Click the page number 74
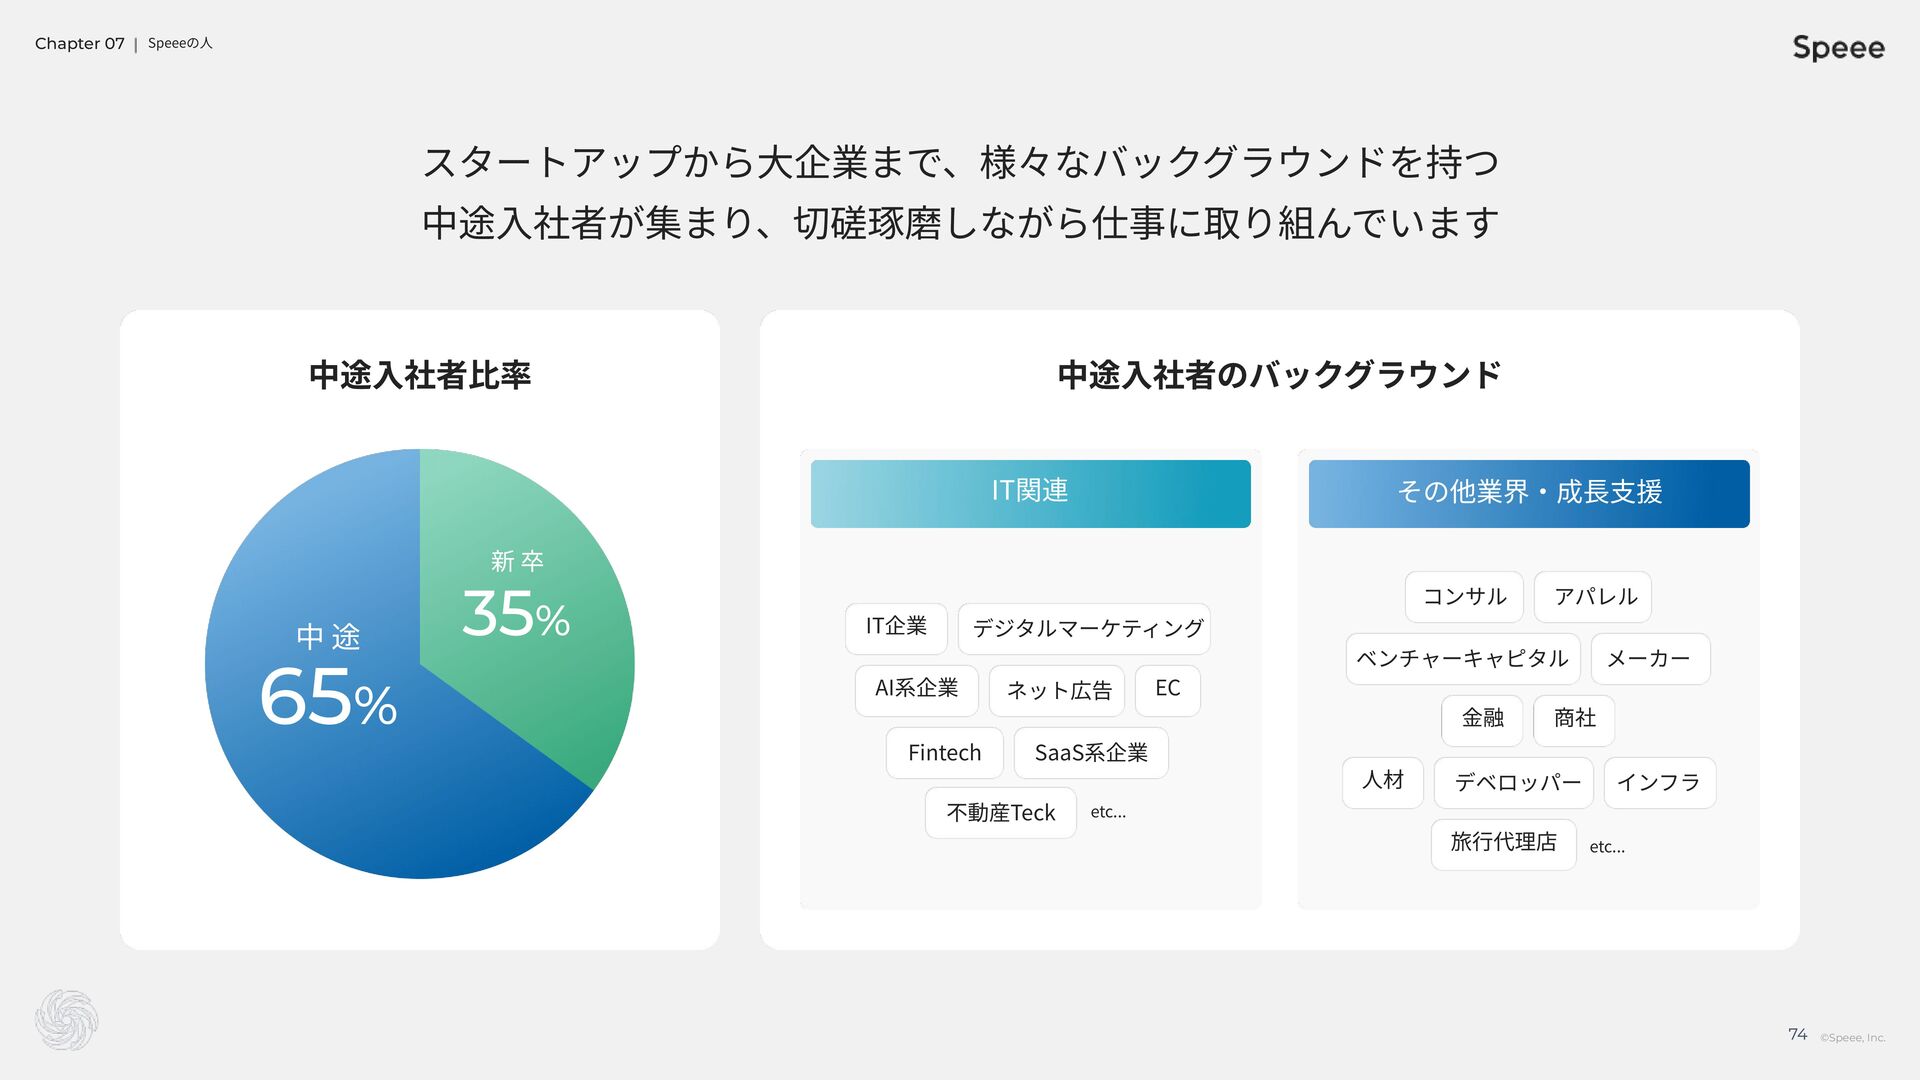Screen dimensions: 1920x1080 coord(1797,1035)
